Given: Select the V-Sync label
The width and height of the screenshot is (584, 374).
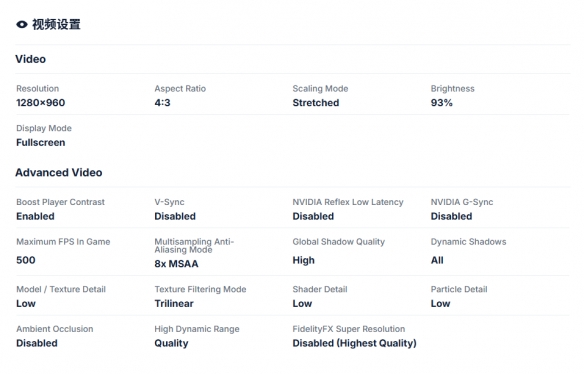Looking at the screenshot, I should tap(169, 202).
